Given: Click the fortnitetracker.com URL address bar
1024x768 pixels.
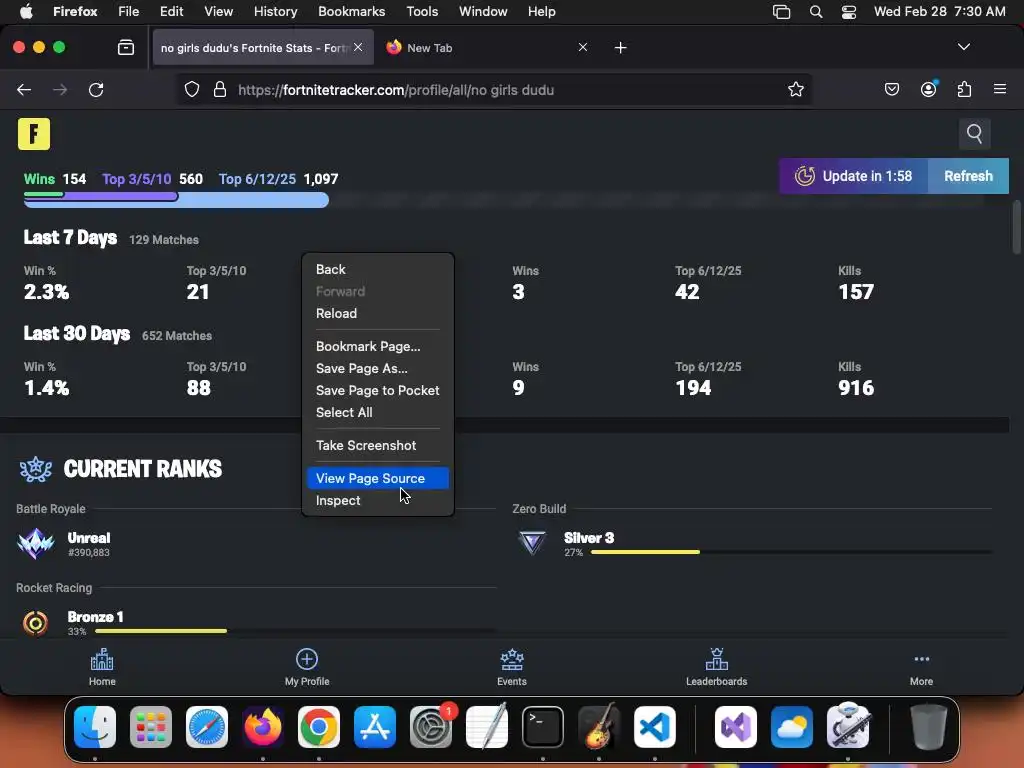Looking at the screenshot, I should 496,90.
